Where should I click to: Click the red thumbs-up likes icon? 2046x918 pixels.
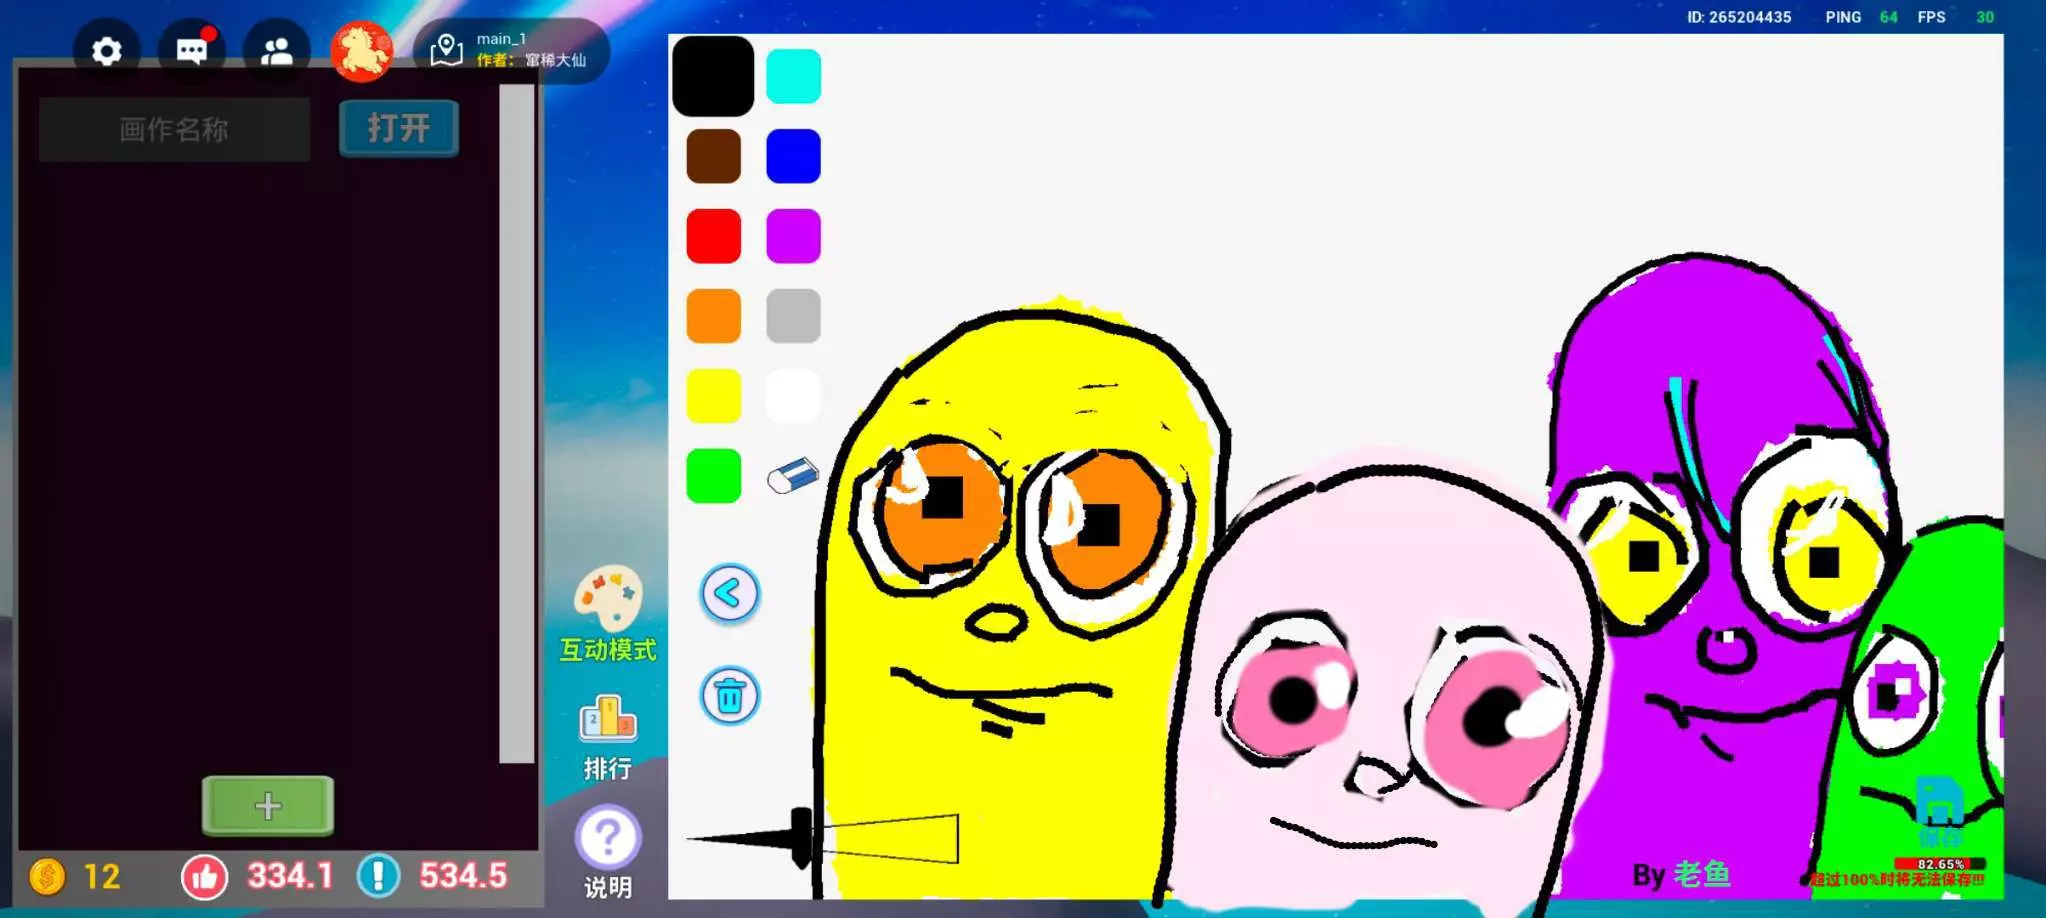coord(204,877)
